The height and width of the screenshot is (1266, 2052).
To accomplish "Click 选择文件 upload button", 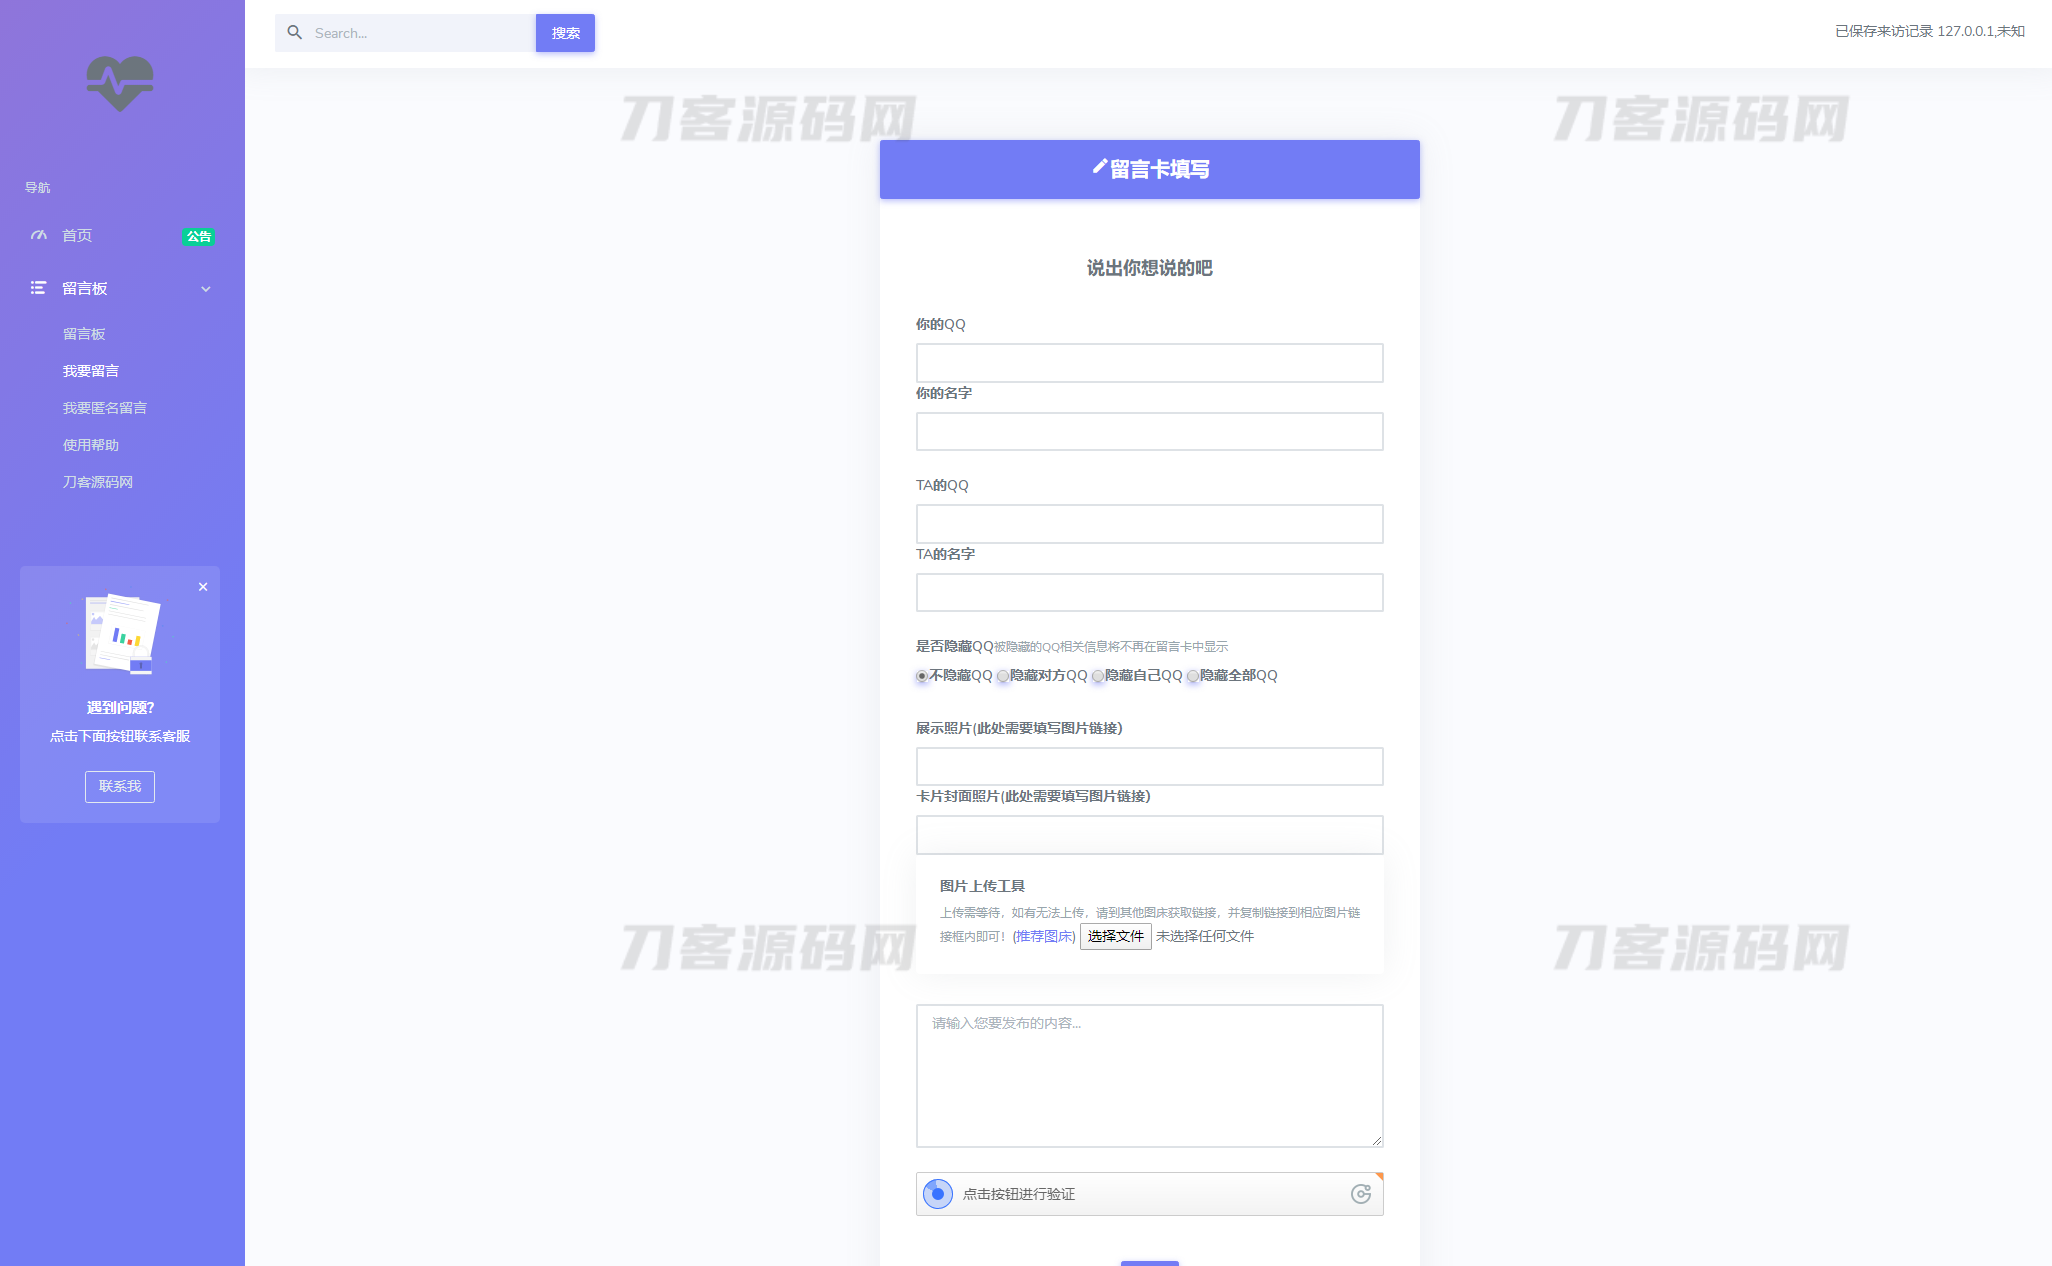I will click(1114, 935).
